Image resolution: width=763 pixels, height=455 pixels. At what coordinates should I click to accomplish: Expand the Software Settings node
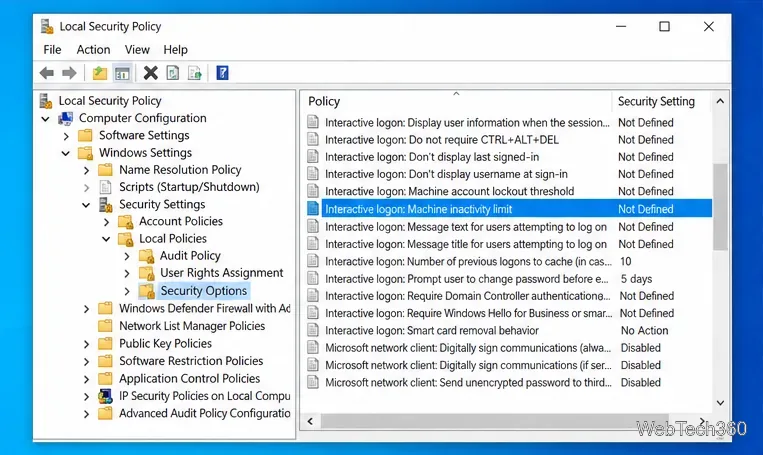66,136
